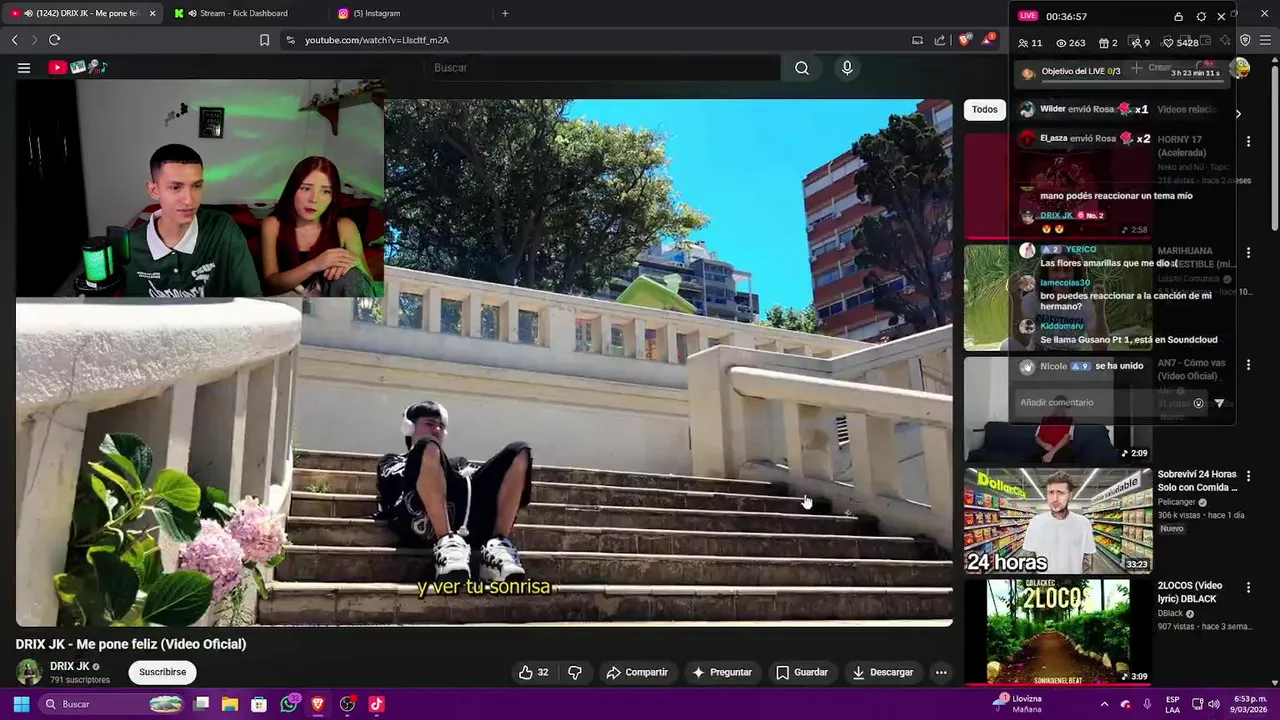Click the search magnifier button
Viewport: 1280px width, 720px height.
coord(802,68)
